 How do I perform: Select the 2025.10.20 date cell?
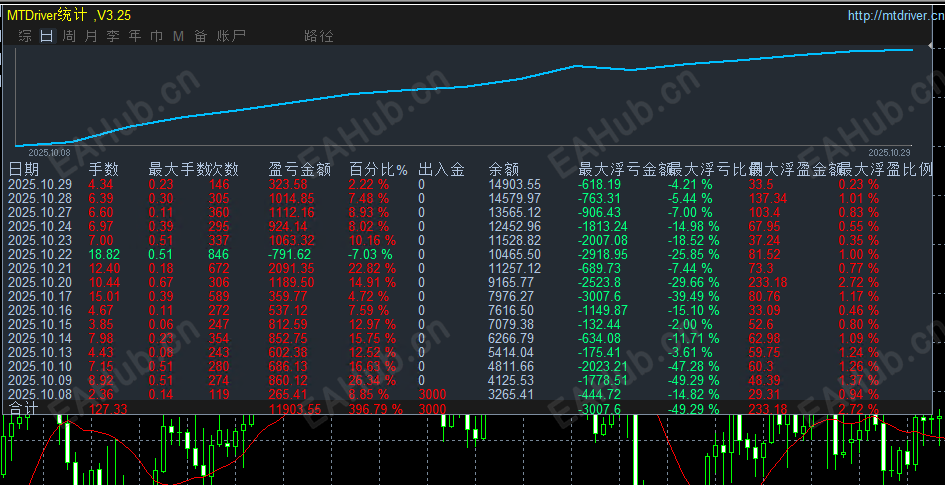point(40,282)
